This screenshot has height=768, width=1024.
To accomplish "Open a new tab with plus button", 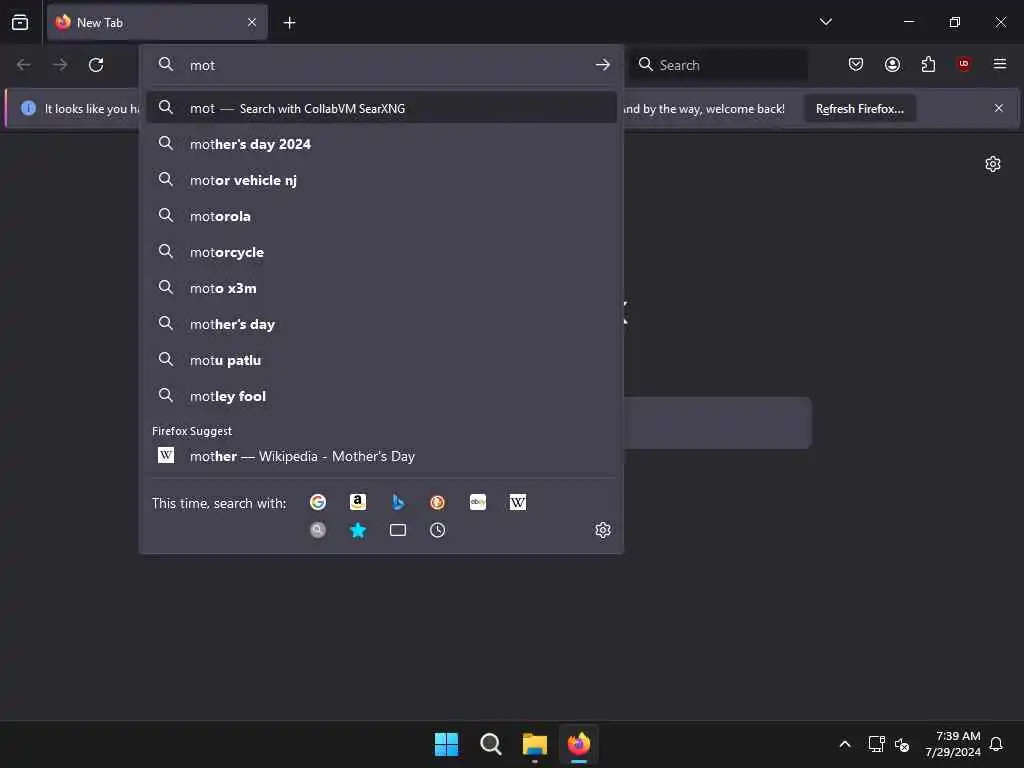I will (x=289, y=23).
